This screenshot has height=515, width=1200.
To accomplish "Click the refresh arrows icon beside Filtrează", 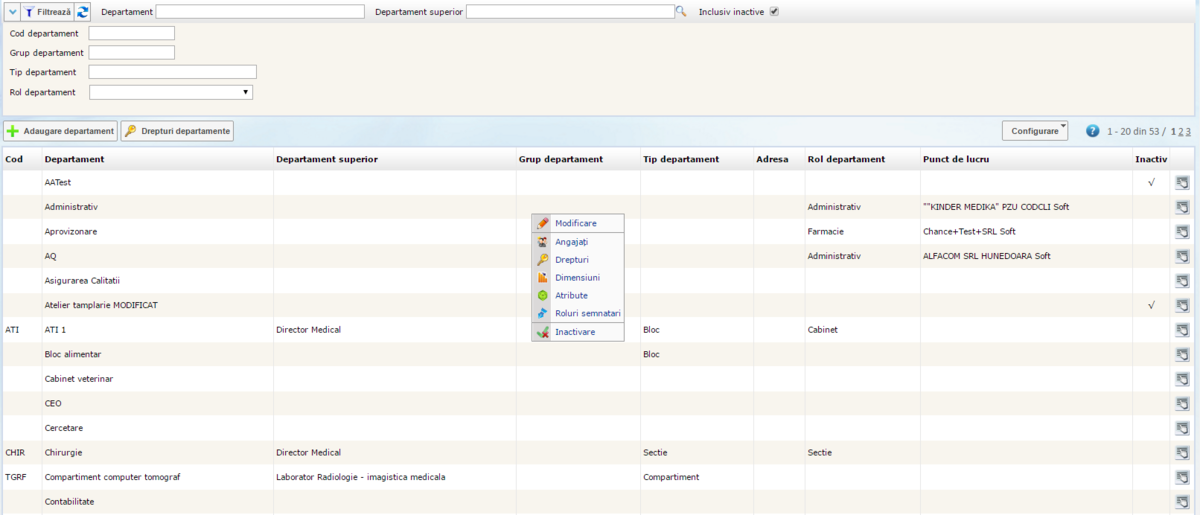I will 82,12.
